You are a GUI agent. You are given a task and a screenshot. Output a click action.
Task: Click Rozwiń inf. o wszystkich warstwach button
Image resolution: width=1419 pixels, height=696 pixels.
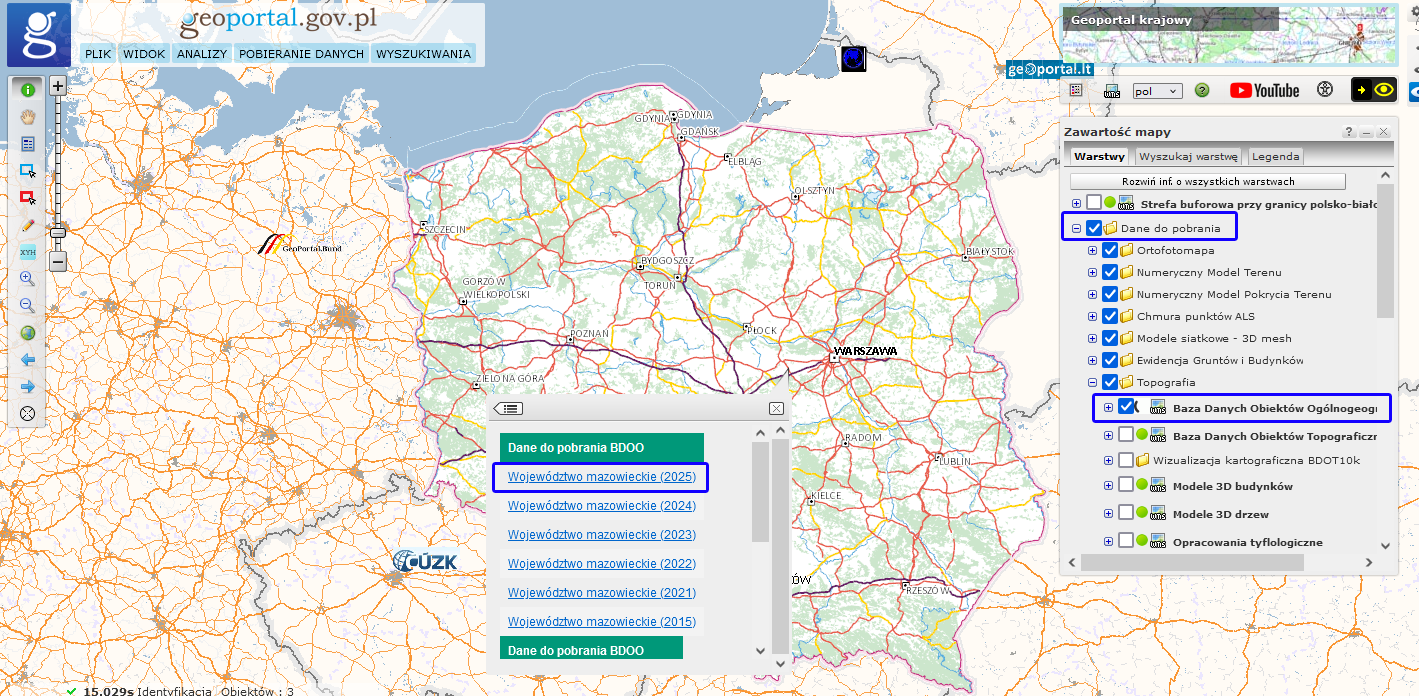(x=1207, y=182)
